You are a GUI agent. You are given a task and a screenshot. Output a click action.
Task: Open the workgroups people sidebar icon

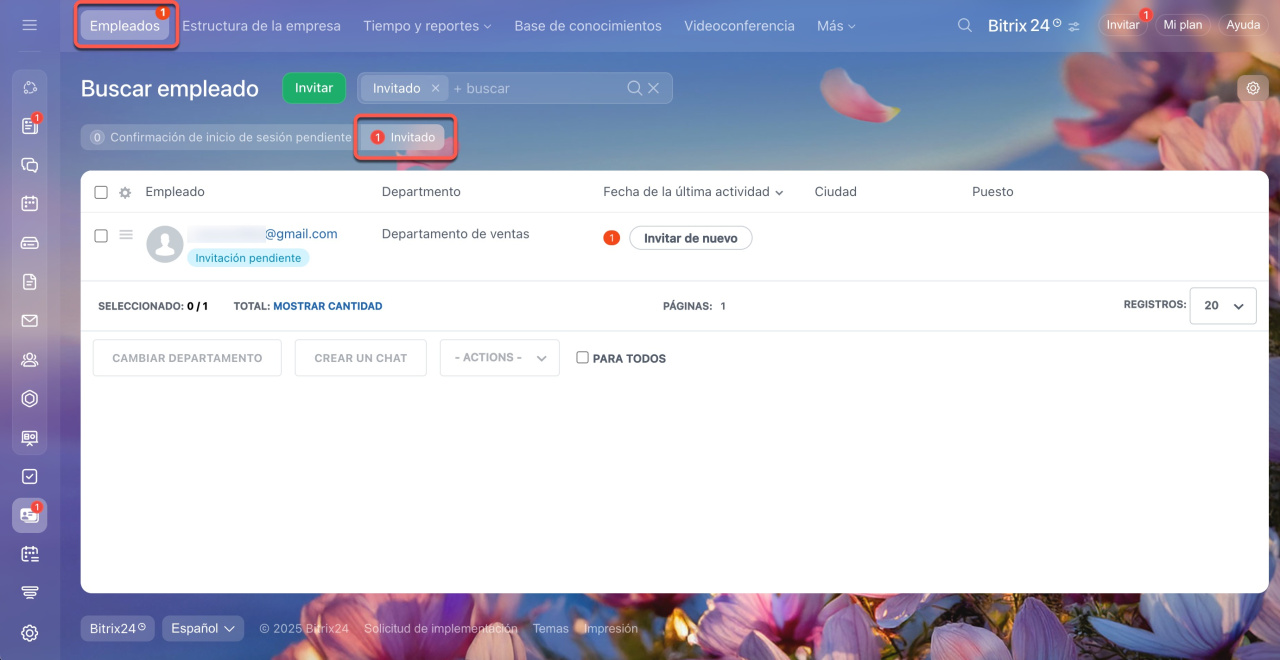[29, 360]
